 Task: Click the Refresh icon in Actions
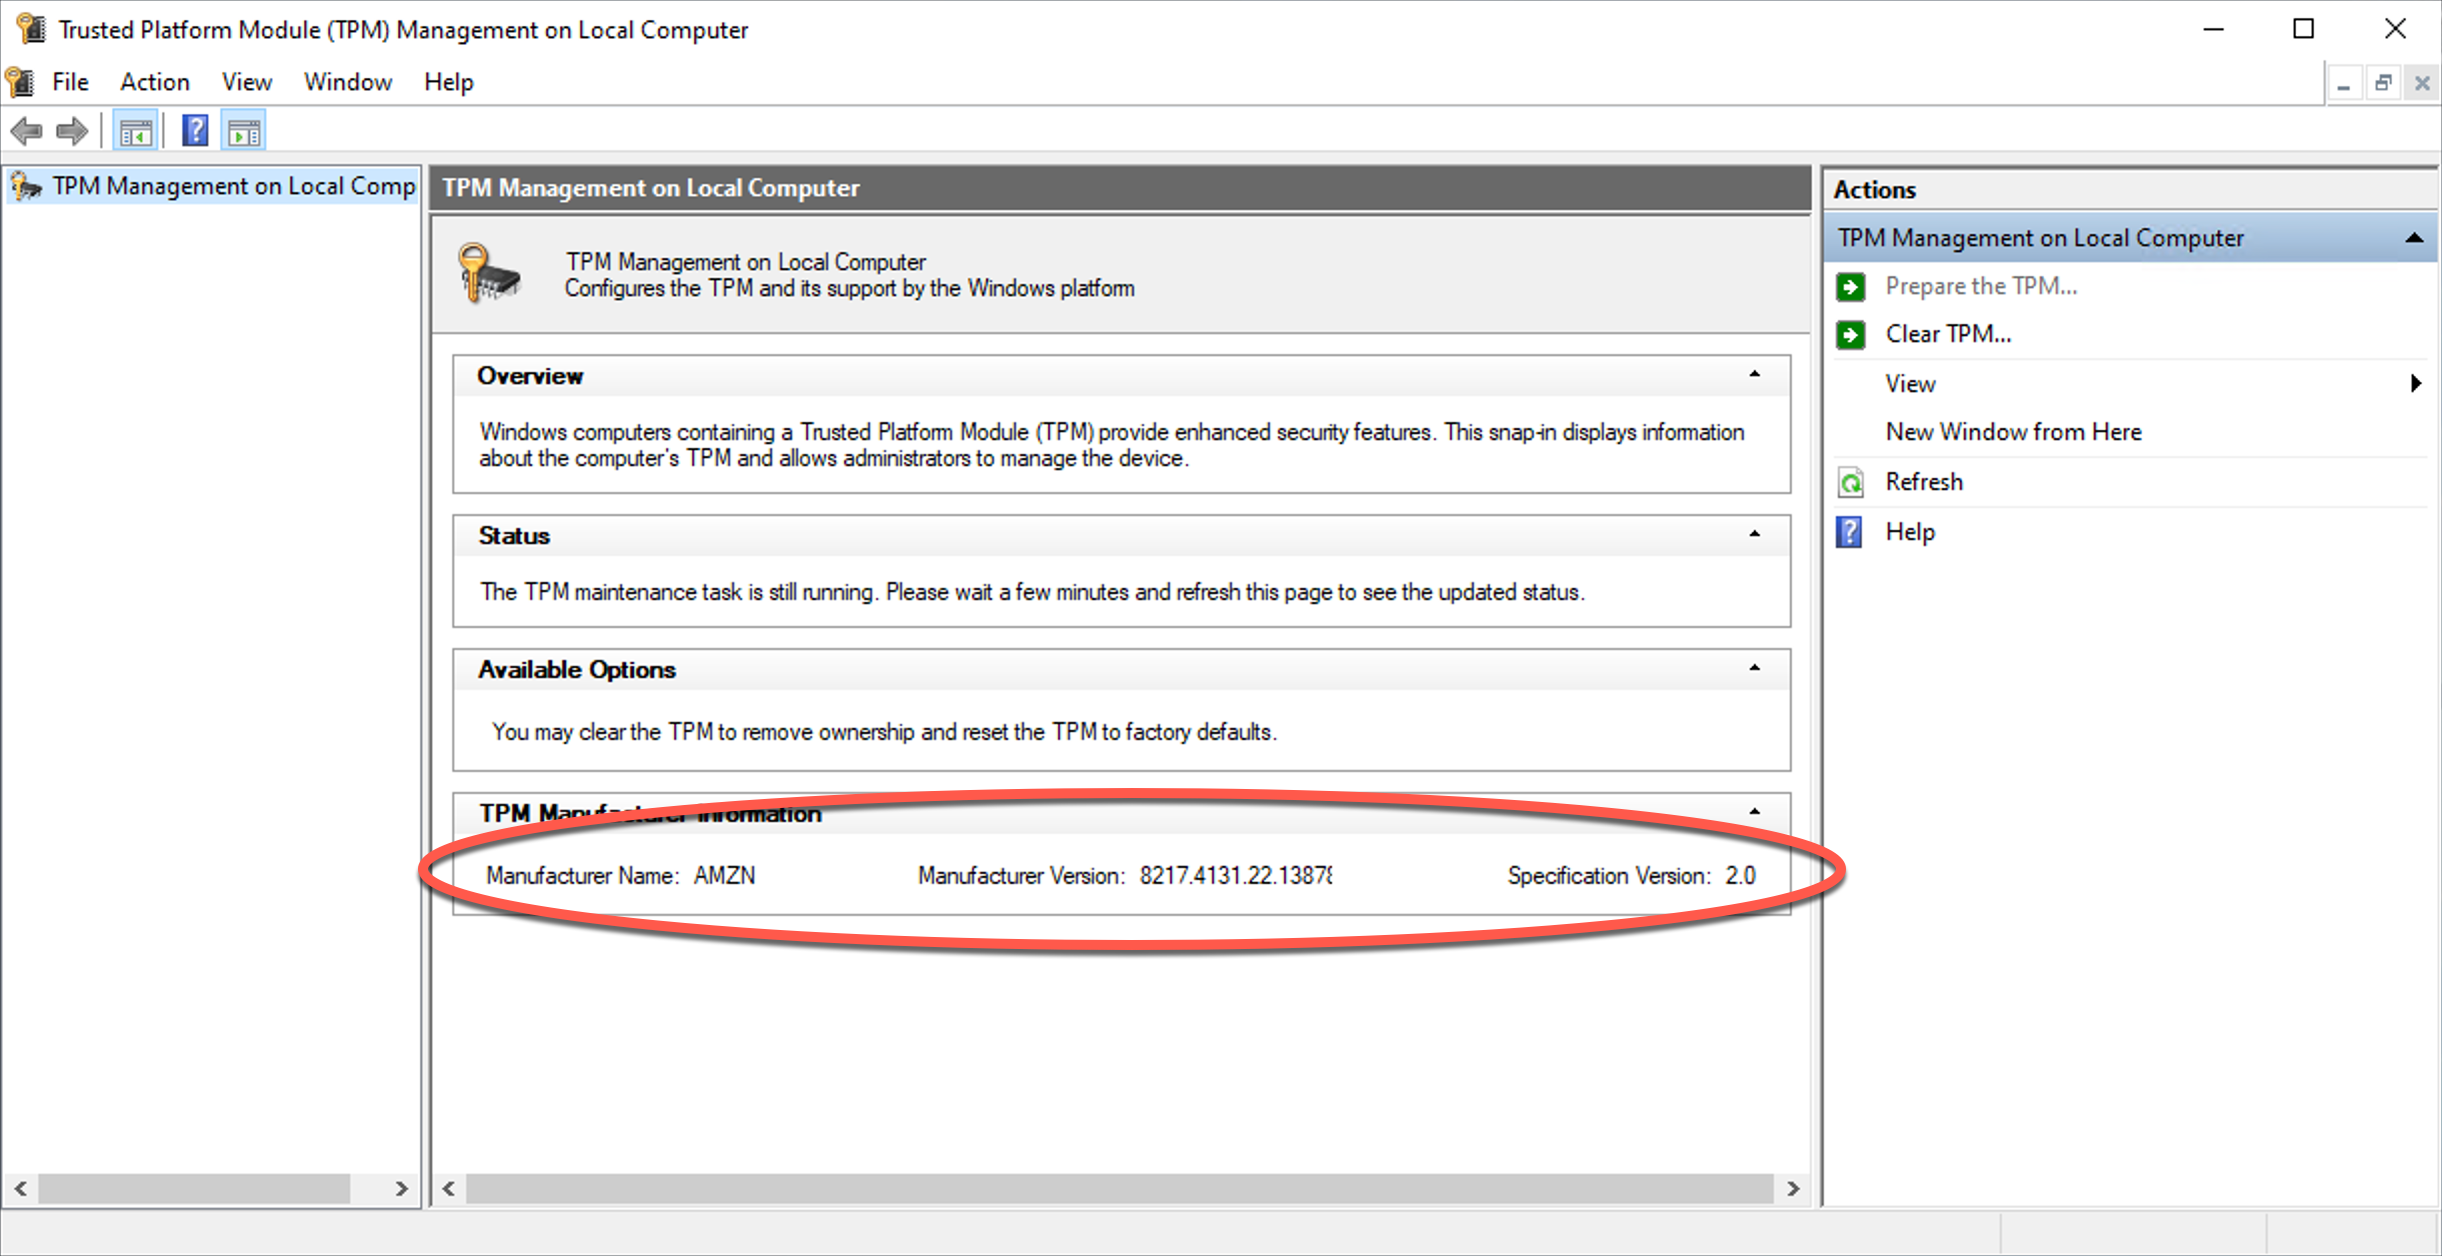click(1851, 482)
